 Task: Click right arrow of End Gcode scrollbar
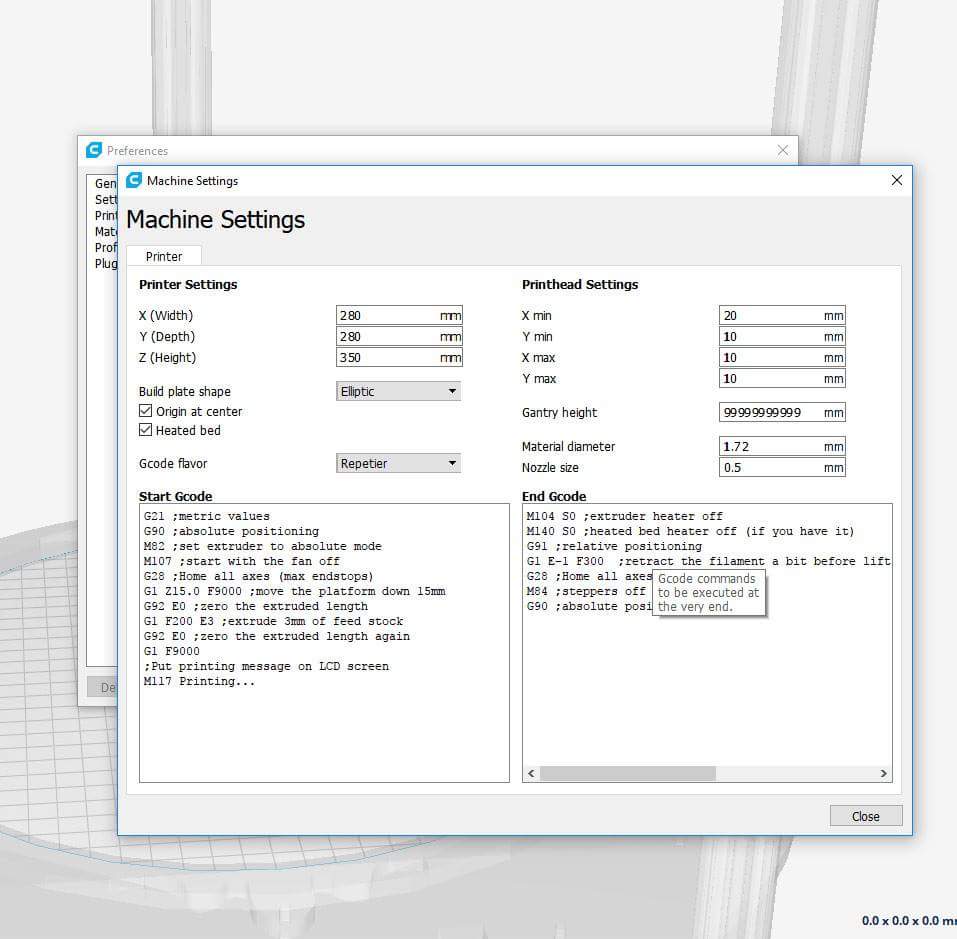tap(883, 773)
